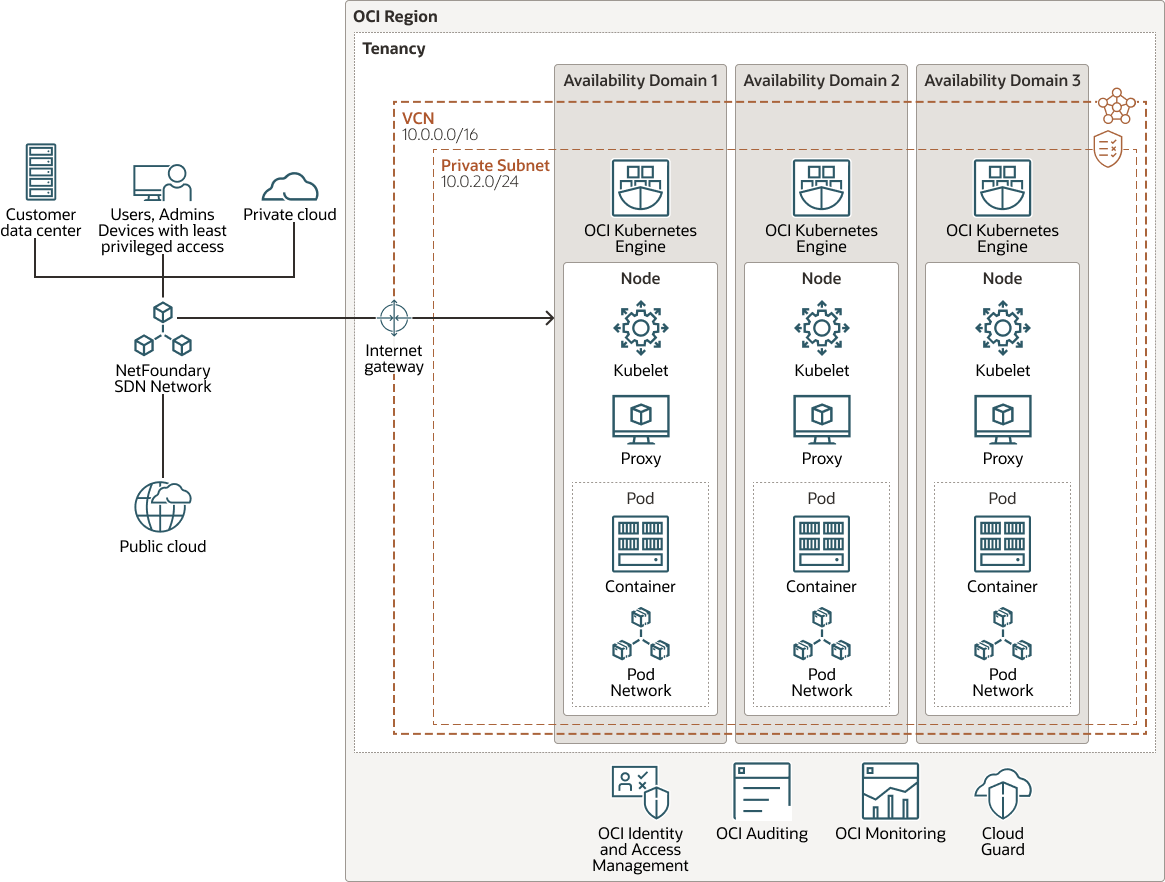Screen dimensions: 1165x882
Task: Select the Kubelet gear icon in Availability Domain 2
Action: tap(821, 328)
